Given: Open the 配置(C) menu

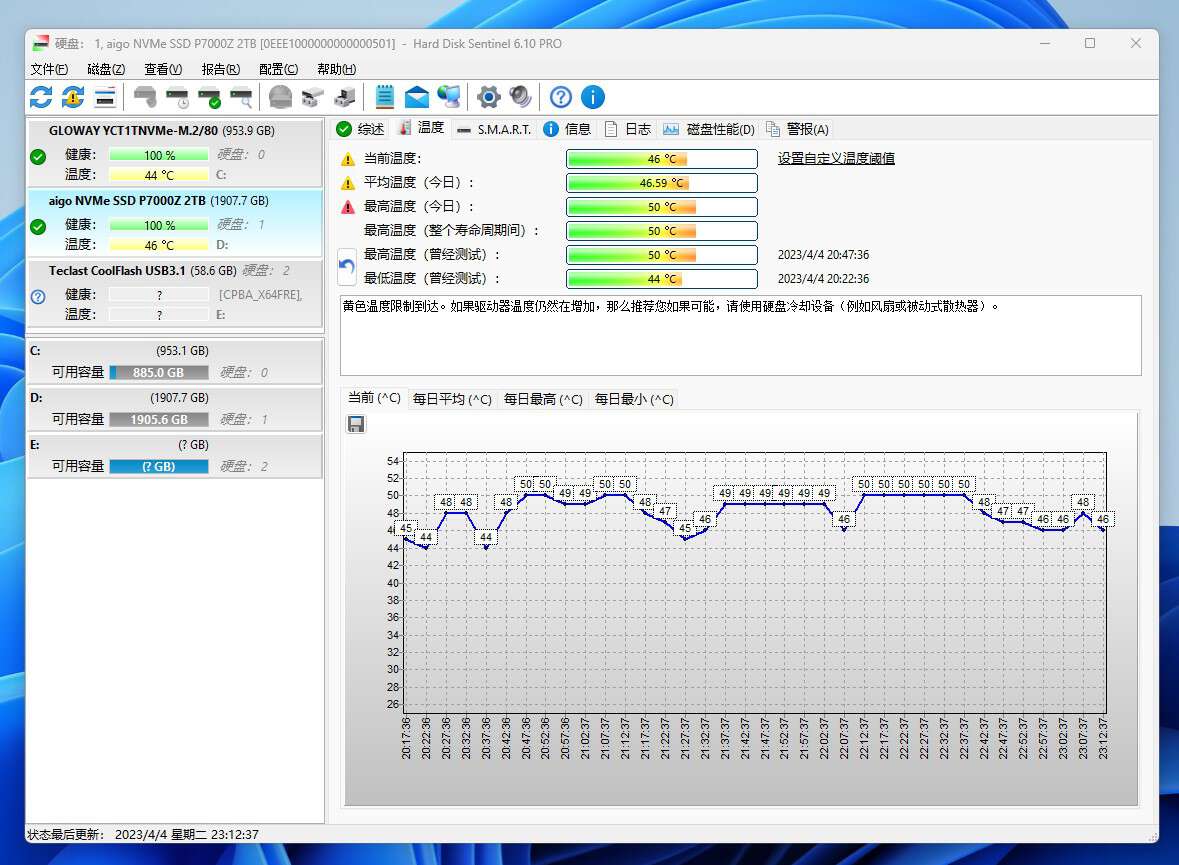Looking at the screenshot, I should [277, 69].
